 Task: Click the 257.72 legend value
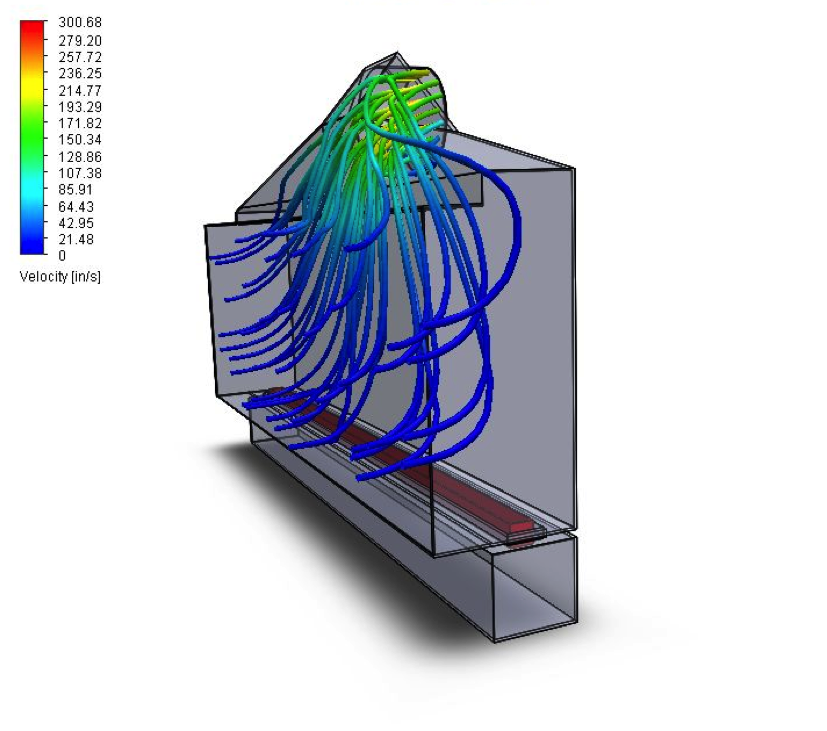pyautogui.click(x=80, y=57)
